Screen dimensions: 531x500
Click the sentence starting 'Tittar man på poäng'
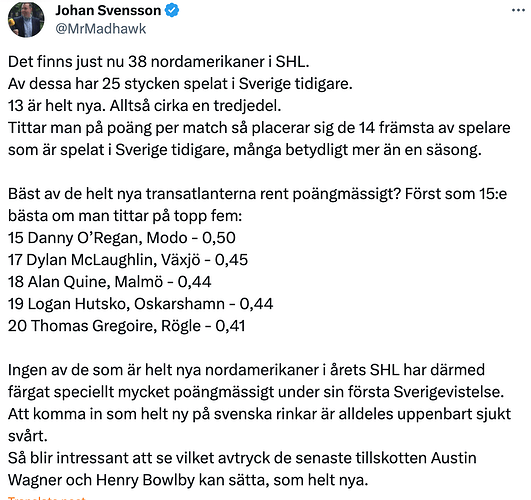click(259, 139)
